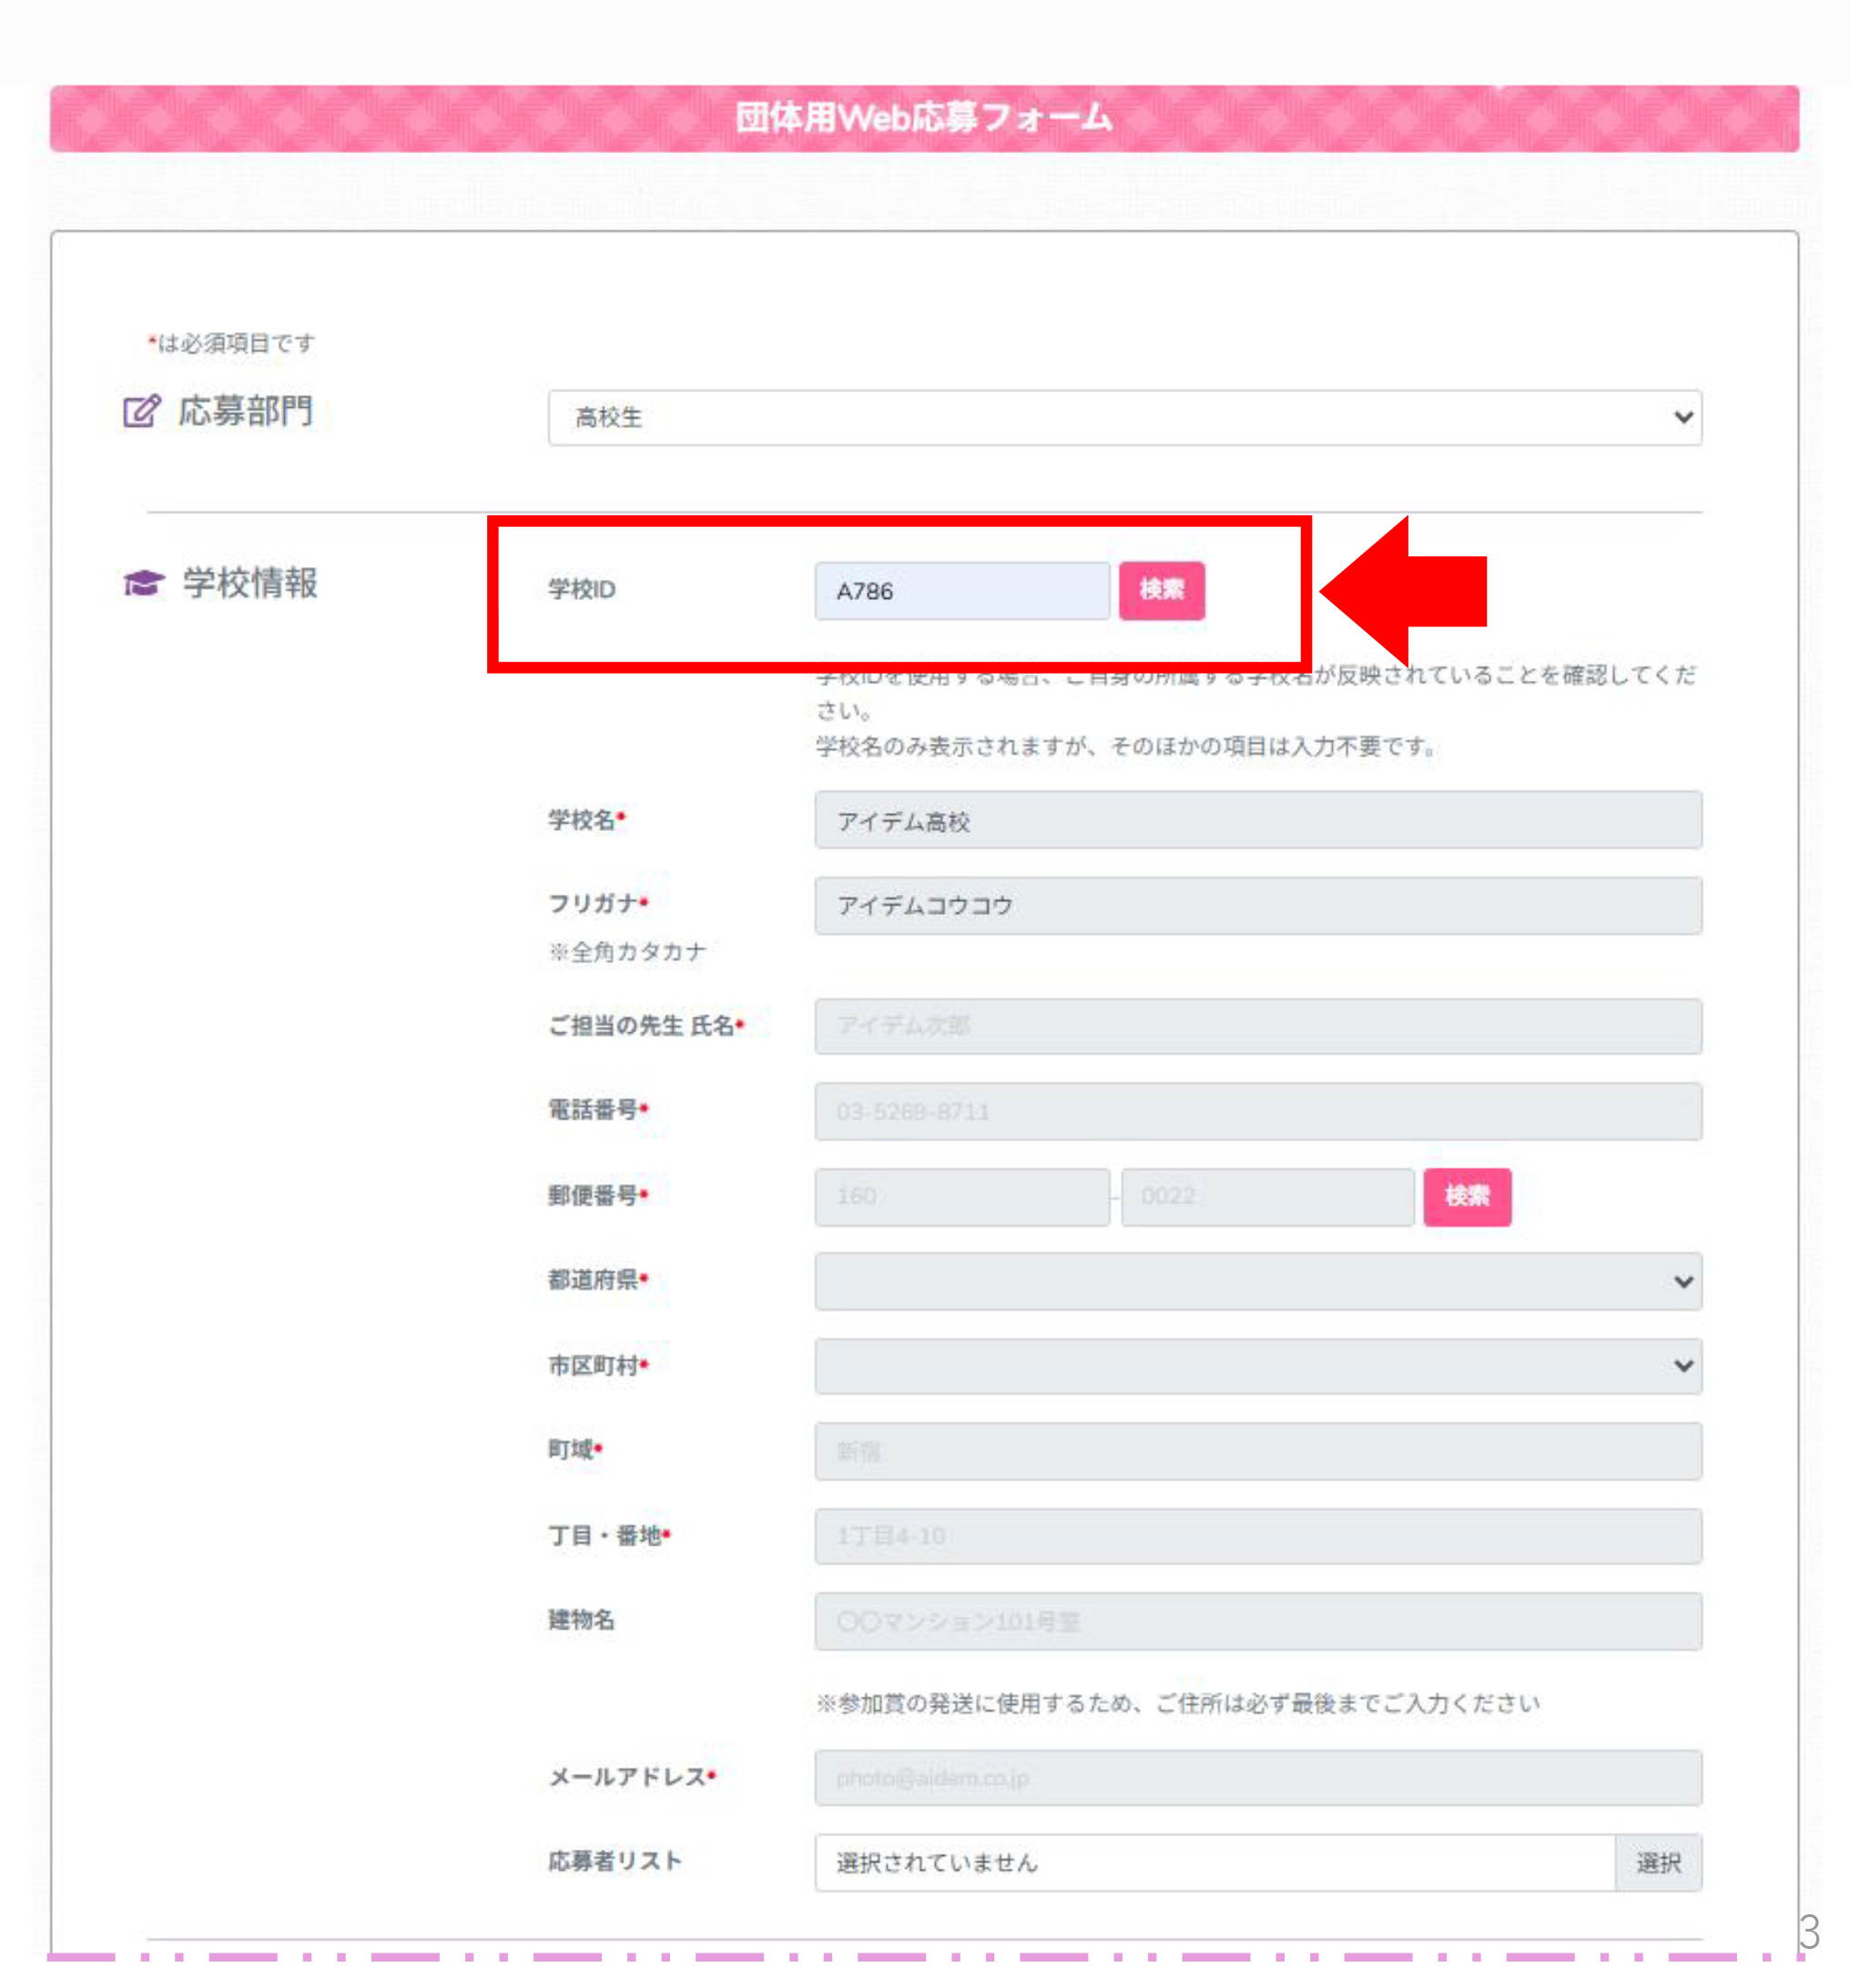The image size is (1850, 1988).
Task: Click the 建物名 input field
Action: [1257, 1621]
